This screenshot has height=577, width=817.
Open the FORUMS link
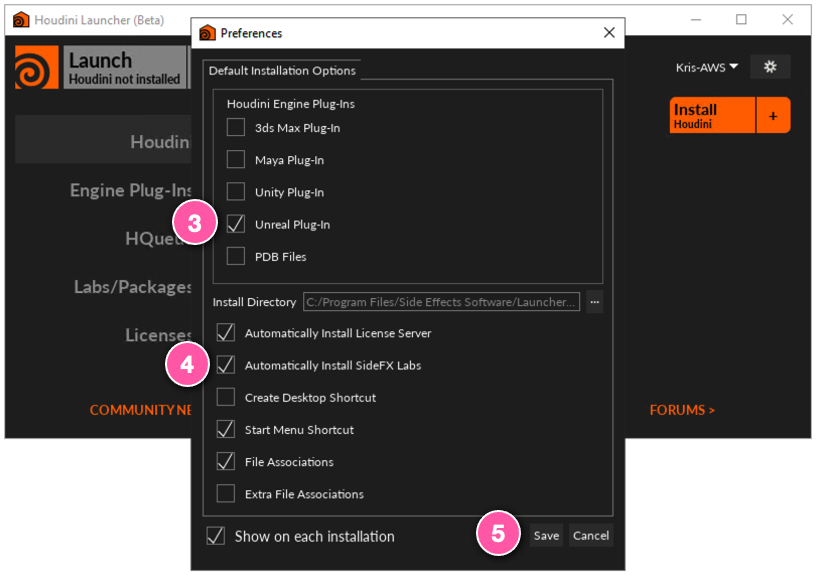click(682, 410)
